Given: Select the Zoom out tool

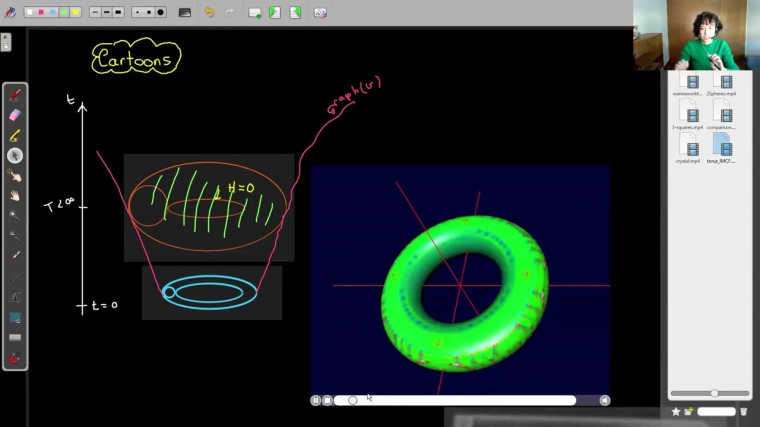Looking at the screenshot, I should click(x=15, y=236).
